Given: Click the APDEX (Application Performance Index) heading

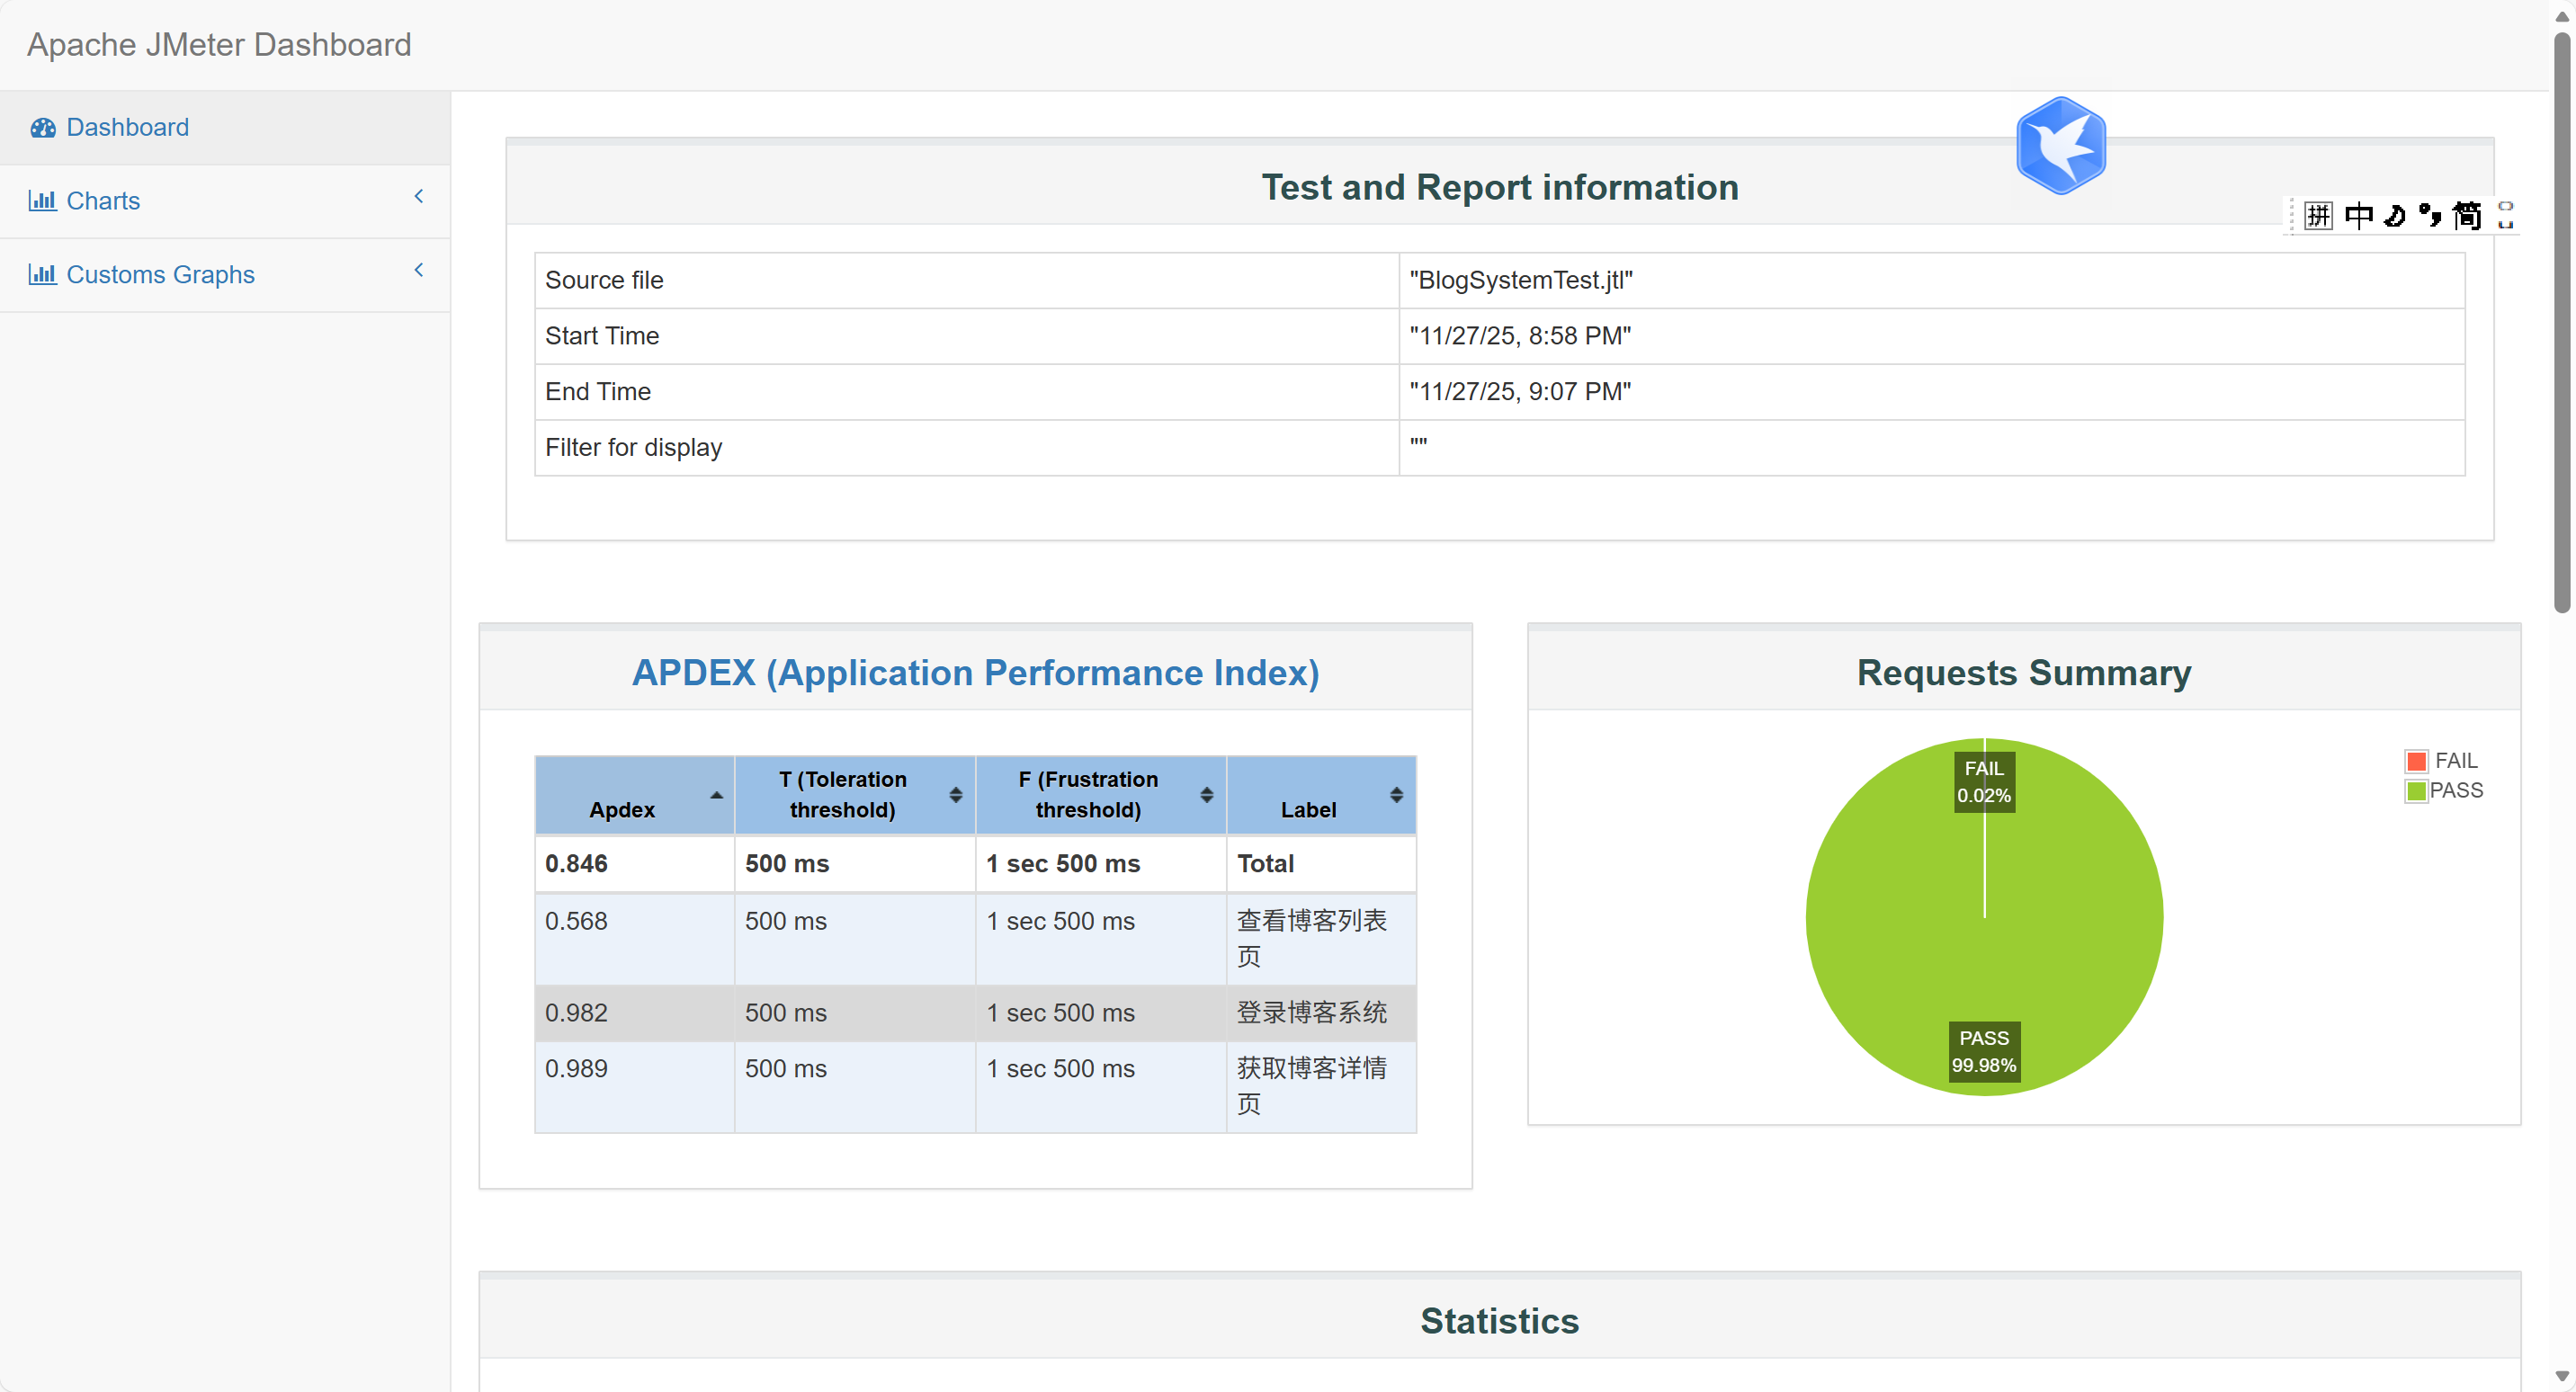Looking at the screenshot, I should click(975, 673).
